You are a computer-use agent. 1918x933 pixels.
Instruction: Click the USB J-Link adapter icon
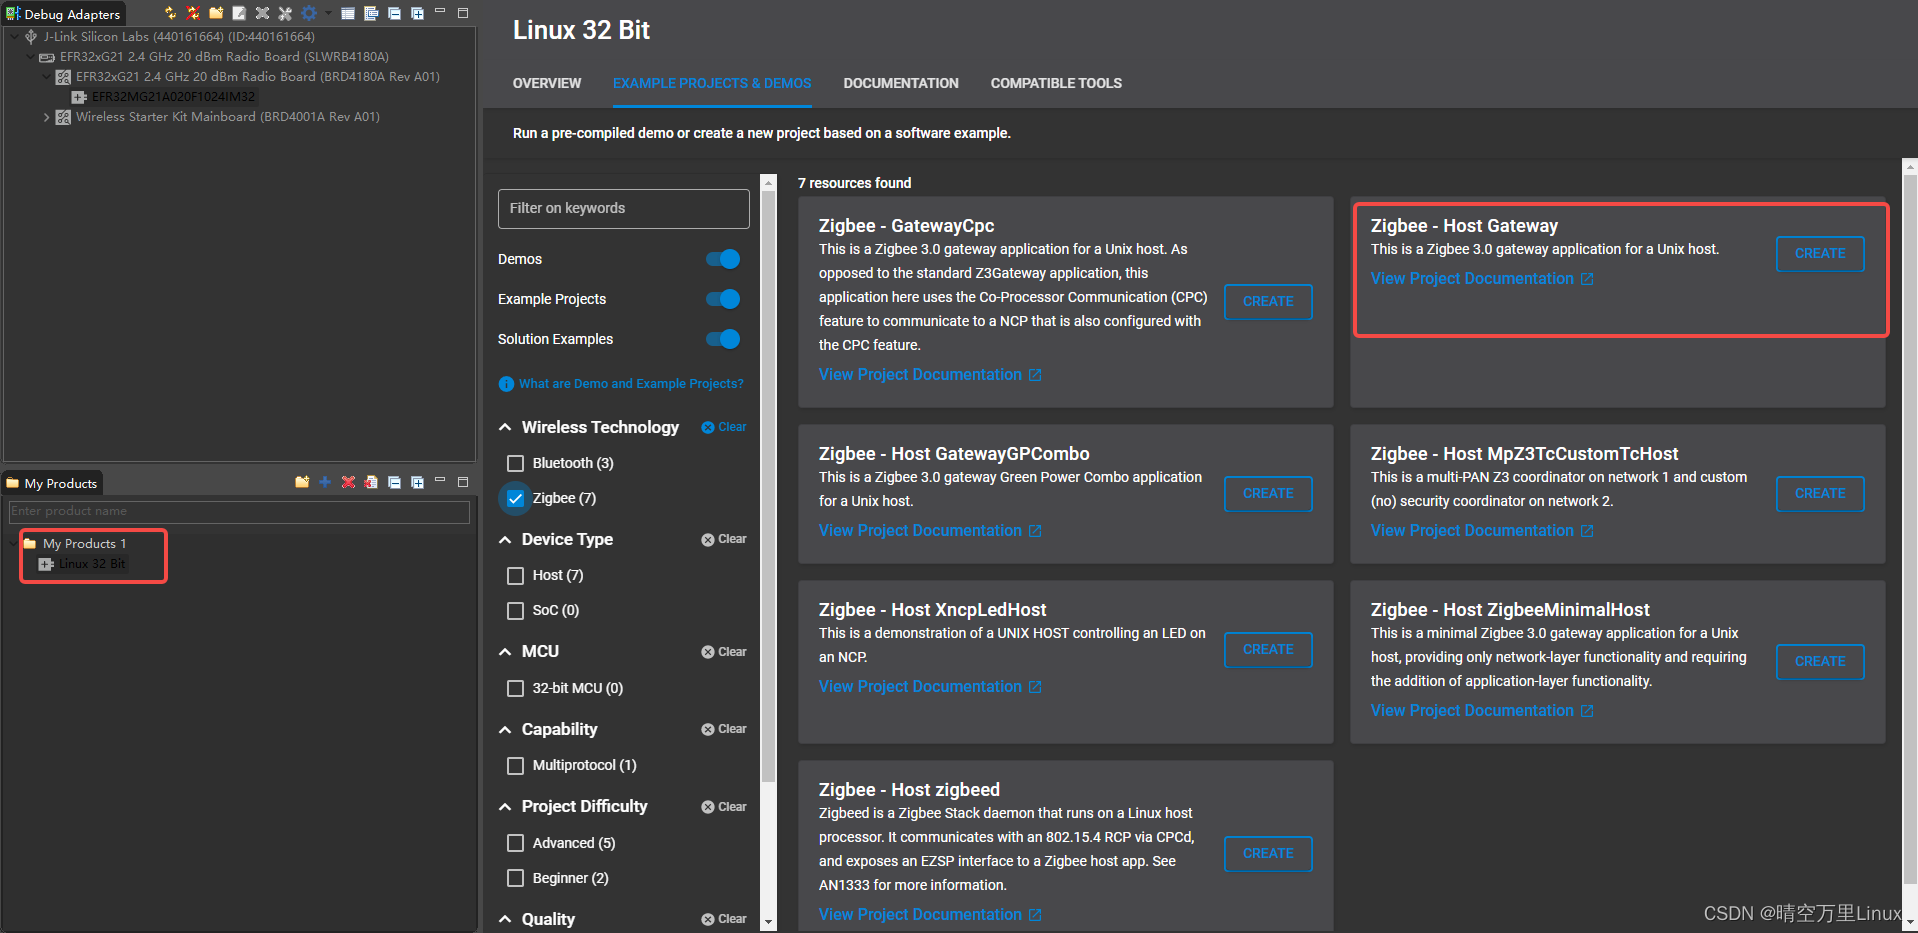(31, 37)
